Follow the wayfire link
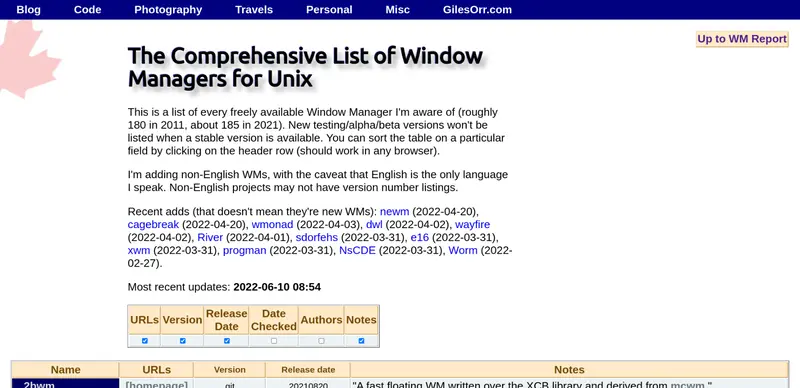 (x=472, y=225)
